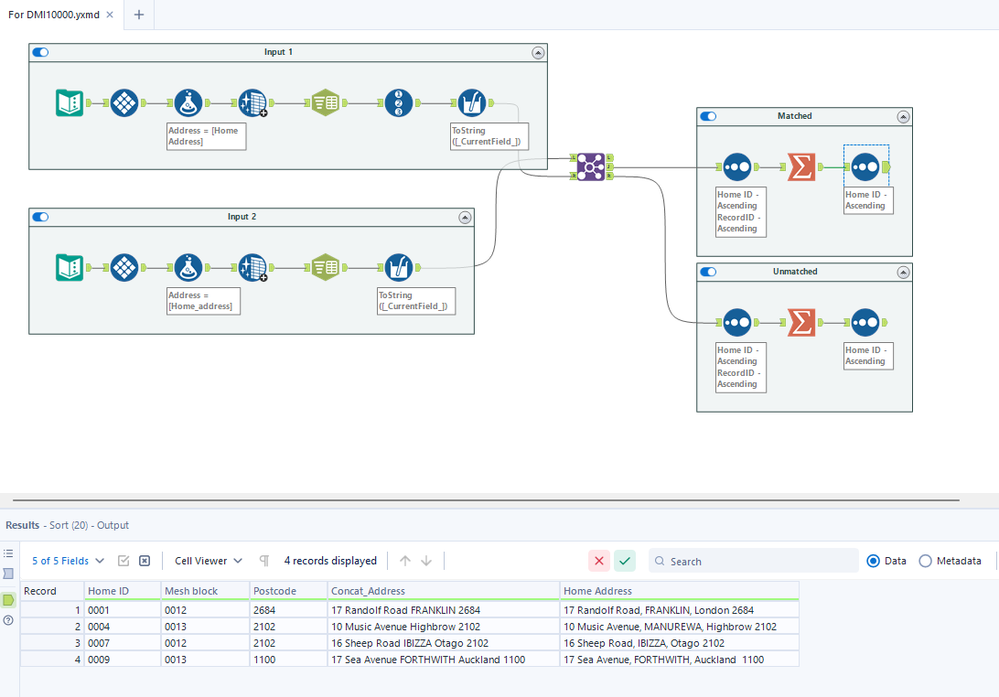Select the Formula tool in Input 2

188,268
